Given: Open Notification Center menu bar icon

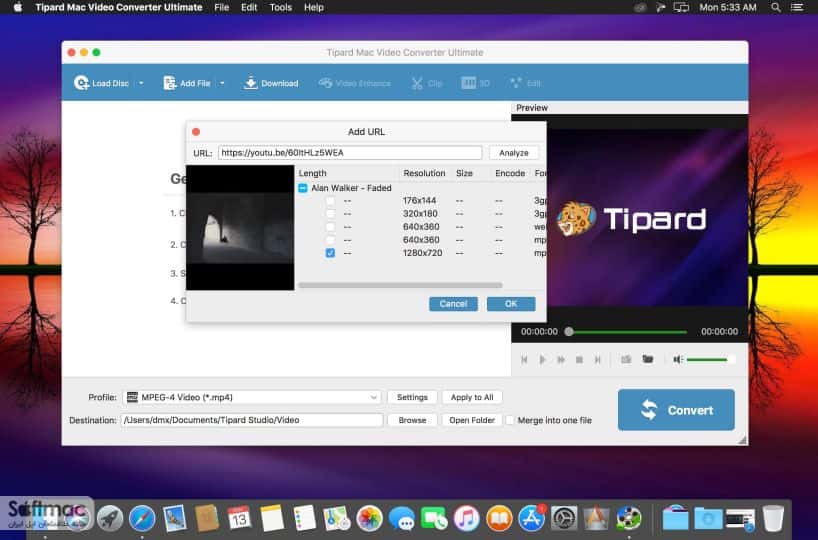Looking at the screenshot, I should click(x=797, y=7).
